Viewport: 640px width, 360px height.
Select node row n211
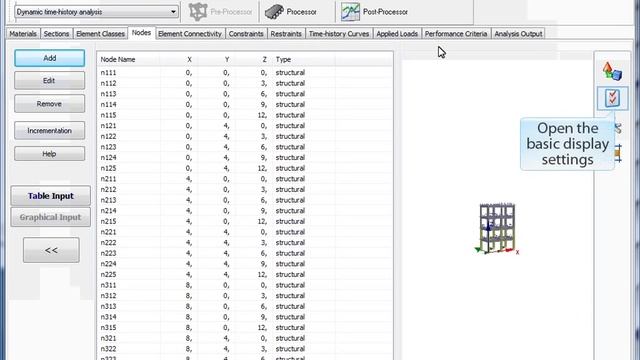click(x=245, y=179)
